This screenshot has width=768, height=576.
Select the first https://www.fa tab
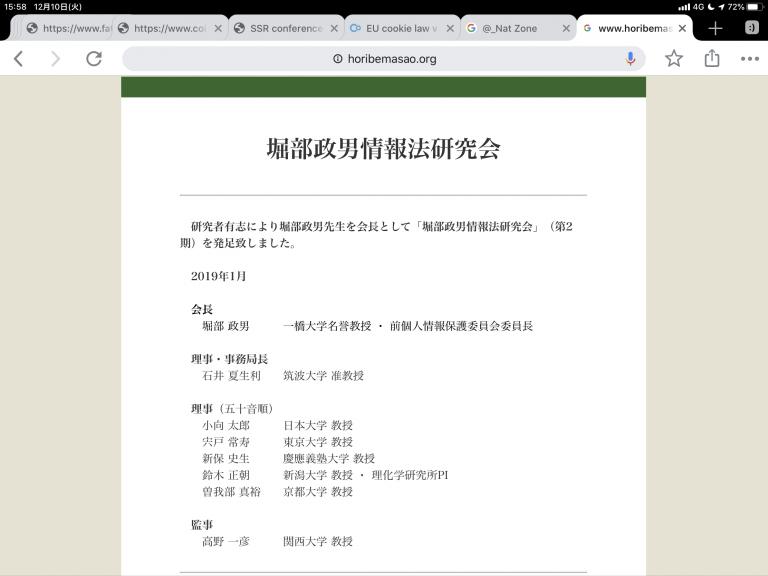pos(69,28)
